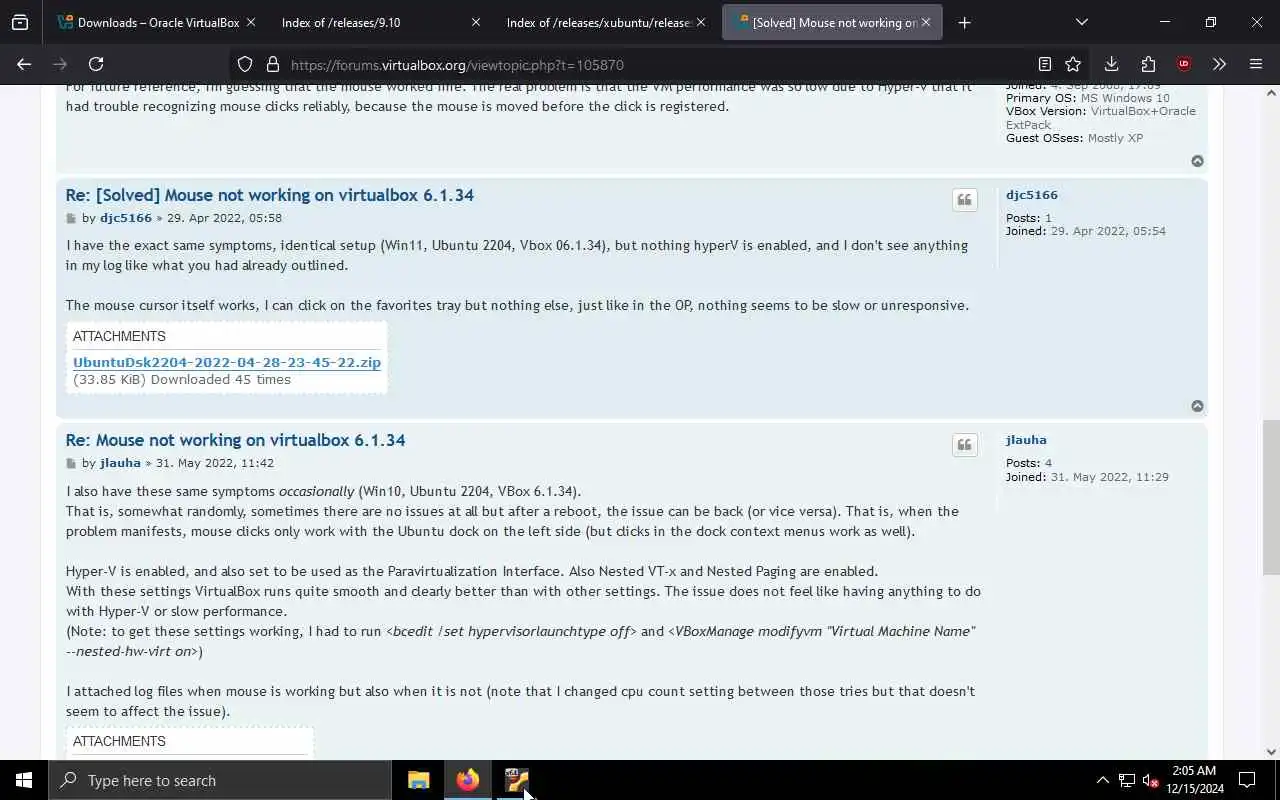Click post date '31. May 2022, 11:42'

pos(215,463)
